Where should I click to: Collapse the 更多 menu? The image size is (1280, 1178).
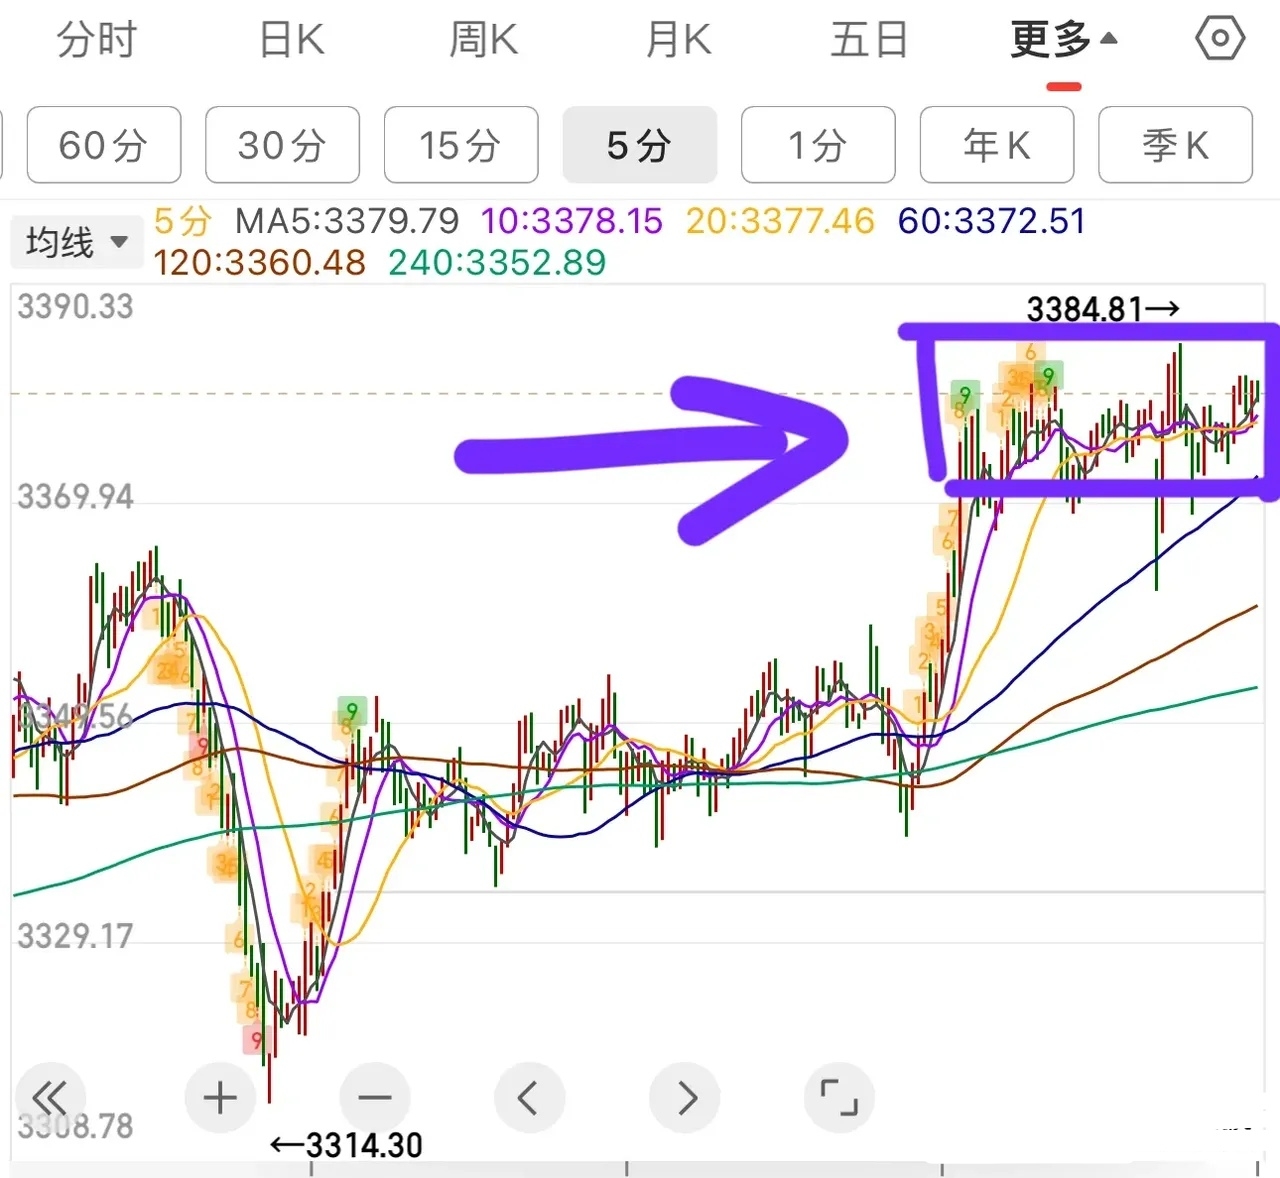[x=1063, y=40]
